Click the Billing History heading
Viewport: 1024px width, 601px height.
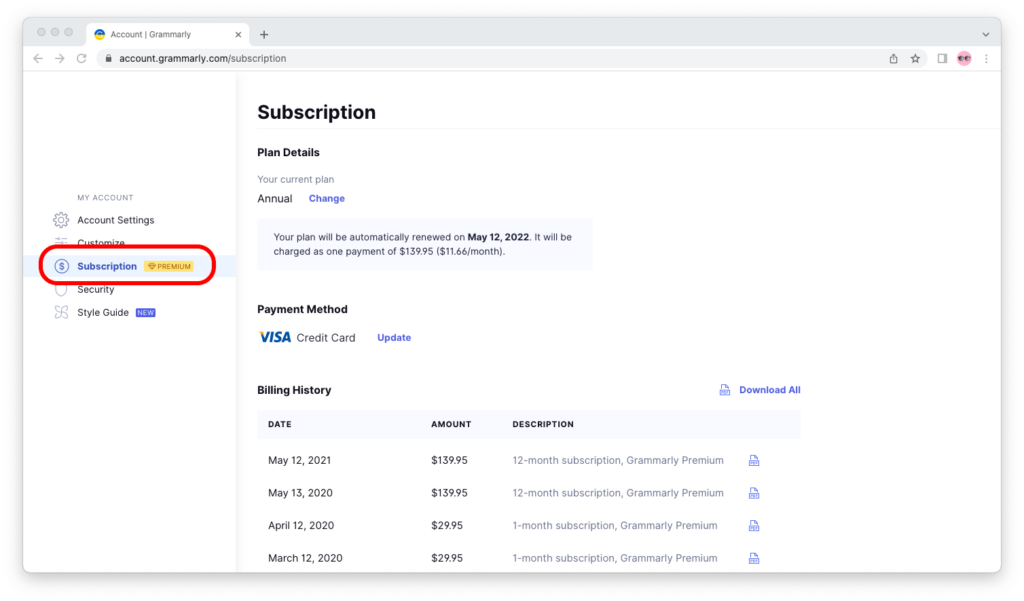[x=294, y=390]
